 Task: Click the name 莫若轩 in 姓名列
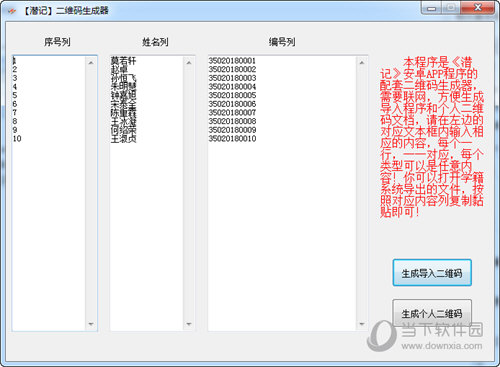(x=123, y=61)
